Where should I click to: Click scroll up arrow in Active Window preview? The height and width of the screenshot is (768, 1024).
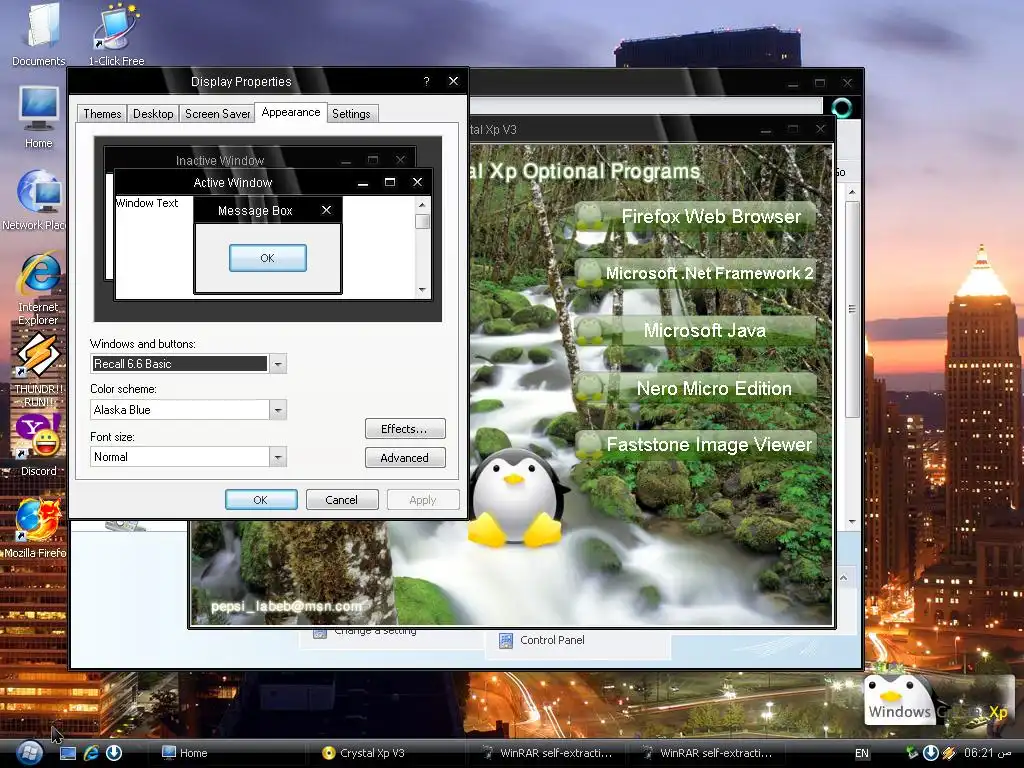[423, 205]
